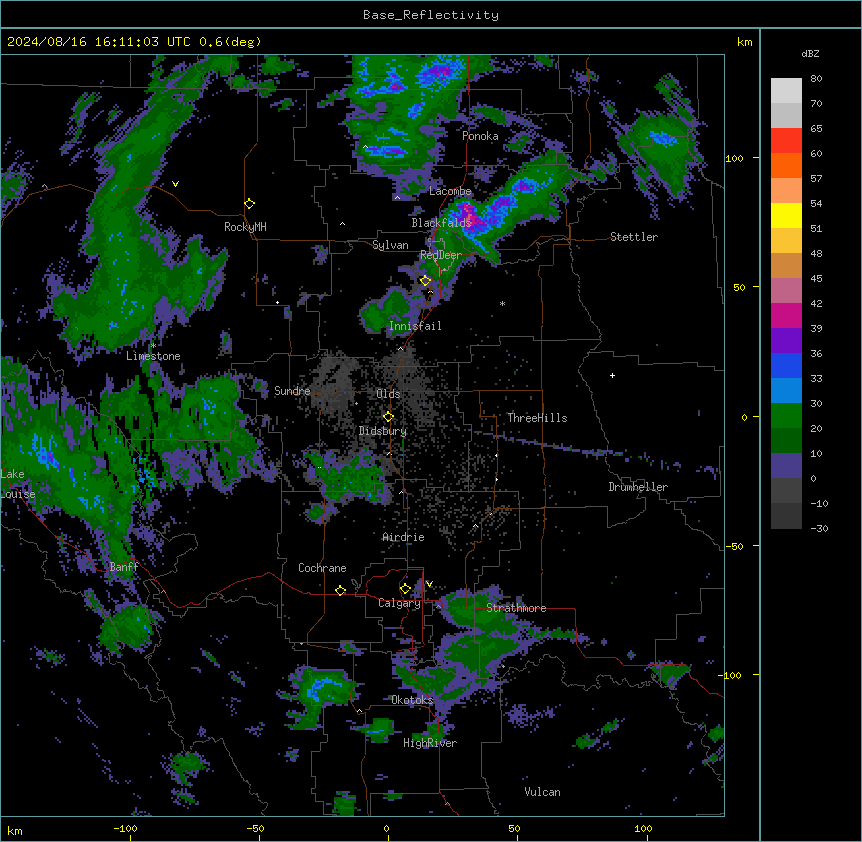
Task: Click the timestamp 2024/08/16 16:11:03 UTC
Action: tap(98, 42)
